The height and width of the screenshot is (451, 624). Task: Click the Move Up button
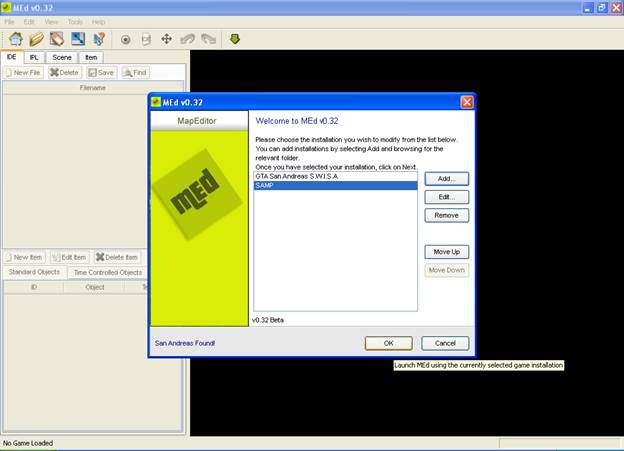coord(447,252)
